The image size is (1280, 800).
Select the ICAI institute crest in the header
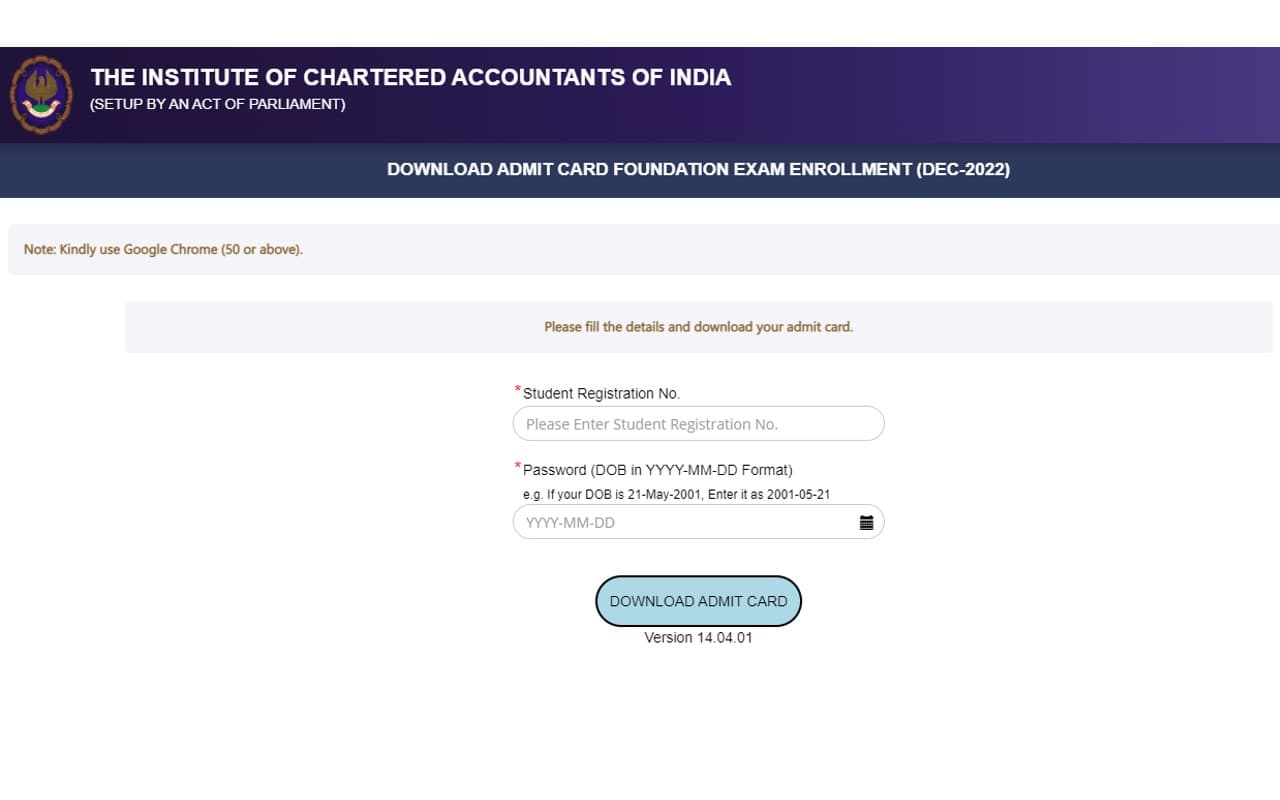pos(41,94)
